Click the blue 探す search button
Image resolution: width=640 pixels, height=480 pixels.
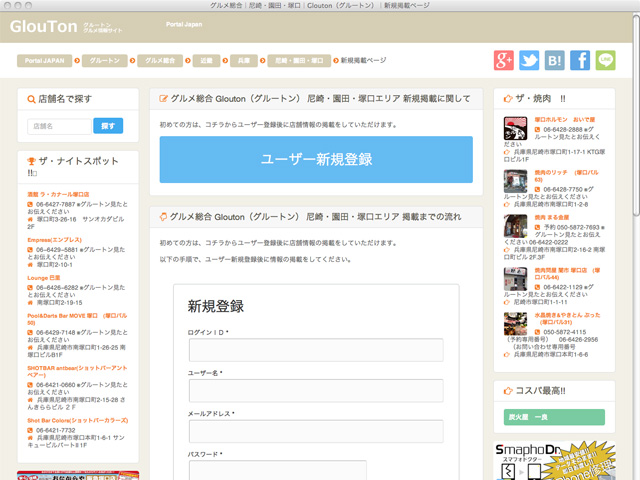[108, 126]
